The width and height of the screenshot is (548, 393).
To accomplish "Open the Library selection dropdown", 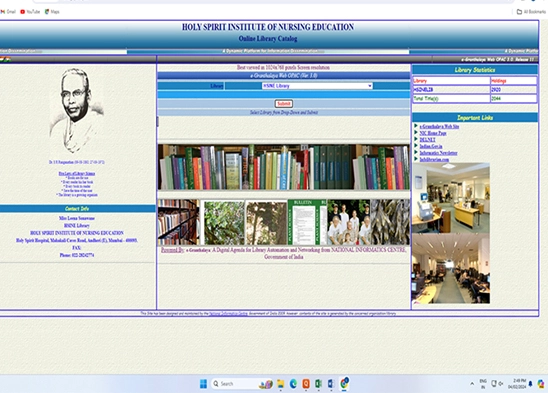I will tap(317, 86).
